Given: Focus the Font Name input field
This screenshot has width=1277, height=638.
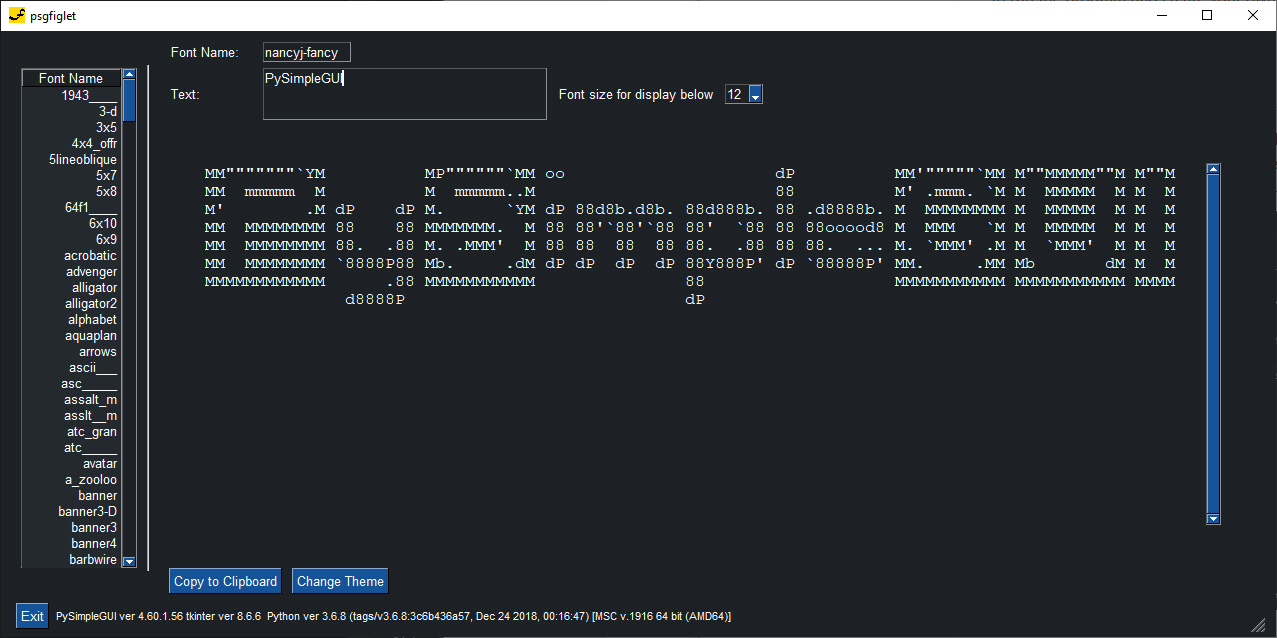Looking at the screenshot, I should (306, 52).
